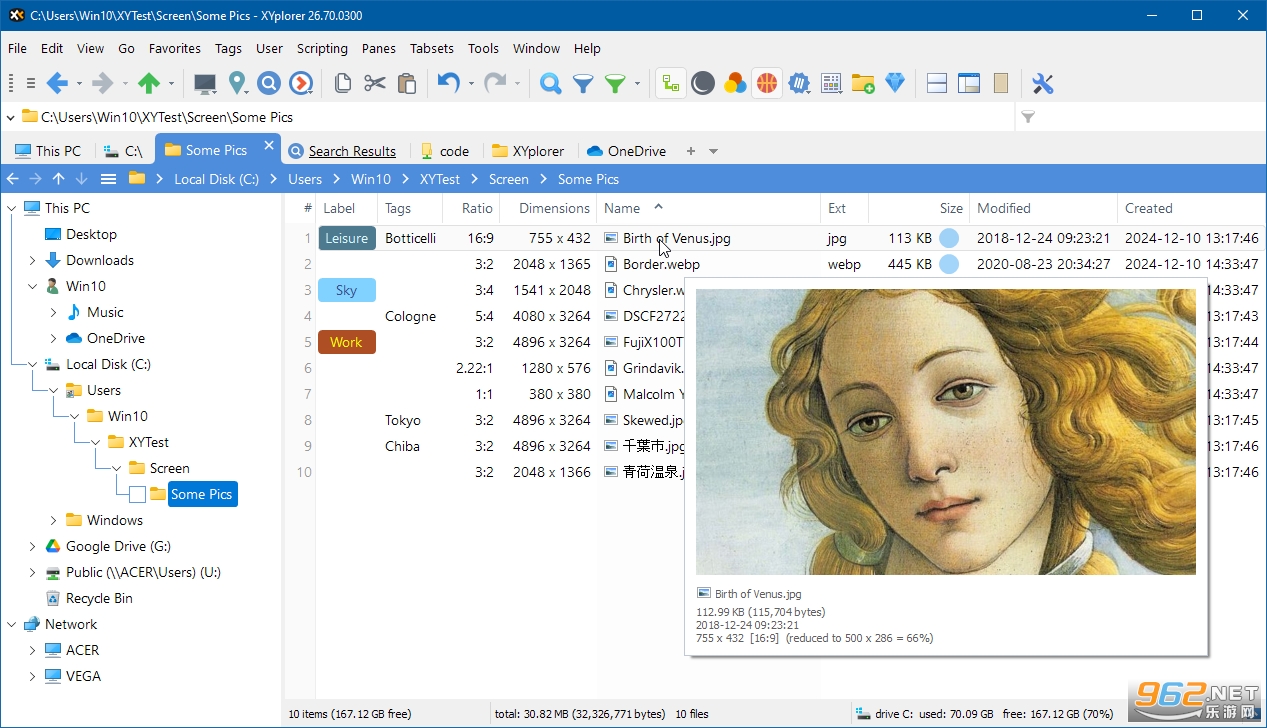
Task: Toggle dual pane layout icon
Action: pyautogui.click(x=937, y=83)
